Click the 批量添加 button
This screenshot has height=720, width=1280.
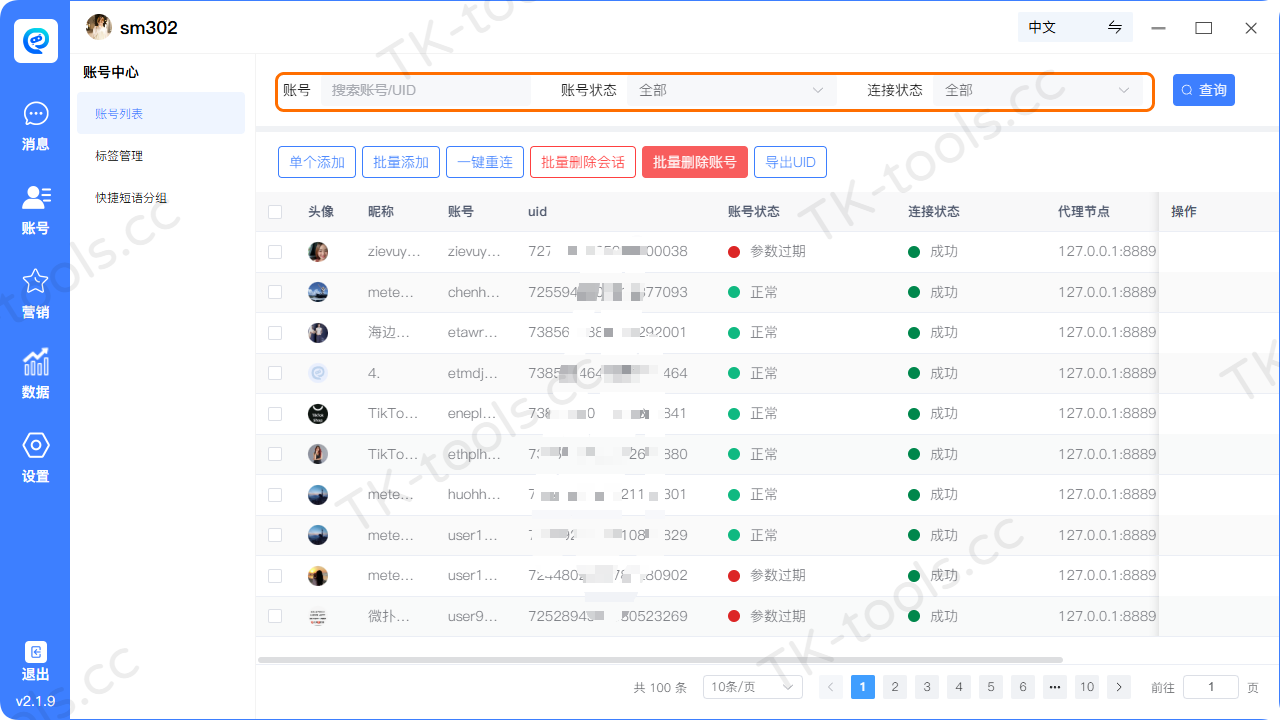click(x=401, y=162)
